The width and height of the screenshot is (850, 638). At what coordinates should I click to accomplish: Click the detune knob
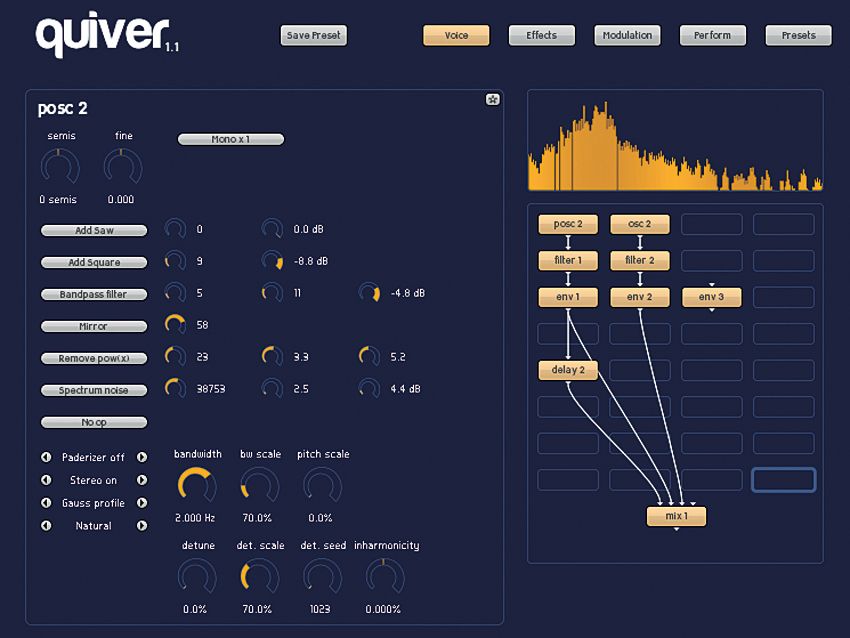click(197, 577)
